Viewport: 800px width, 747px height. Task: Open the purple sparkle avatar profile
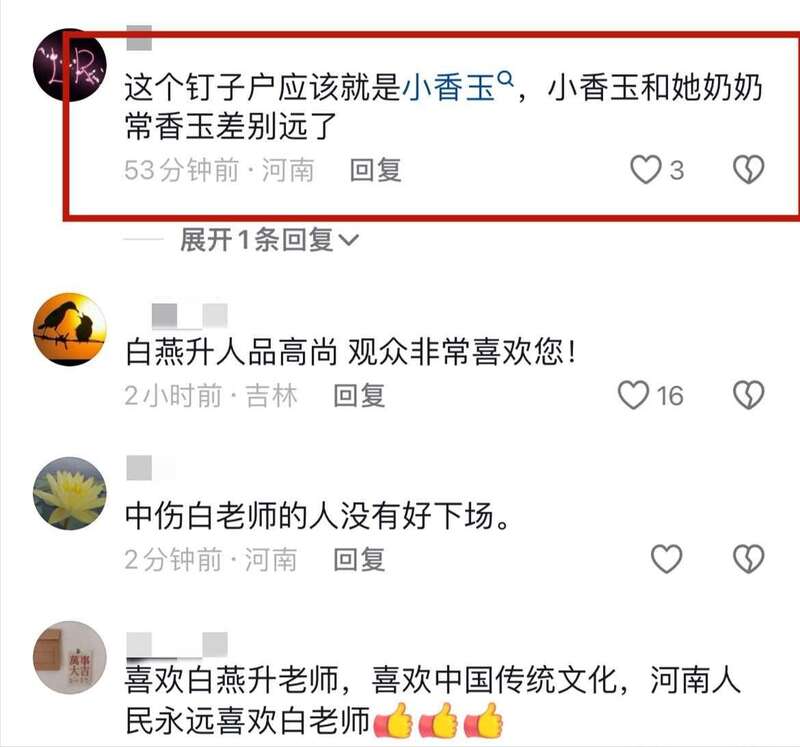69,65
